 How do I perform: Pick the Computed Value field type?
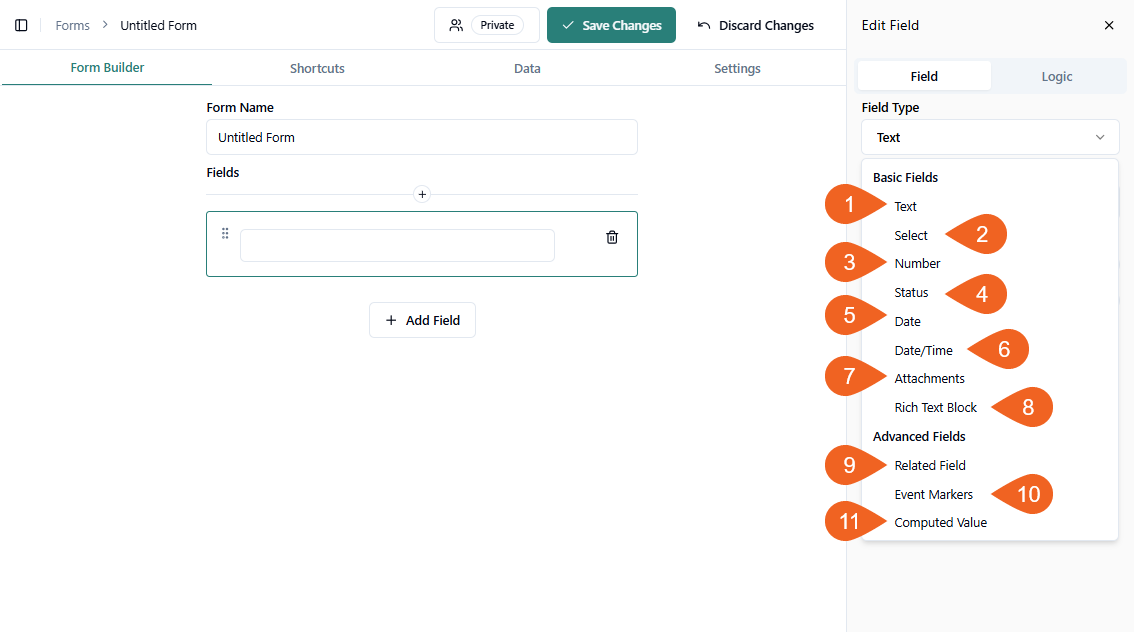[x=940, y=522]
